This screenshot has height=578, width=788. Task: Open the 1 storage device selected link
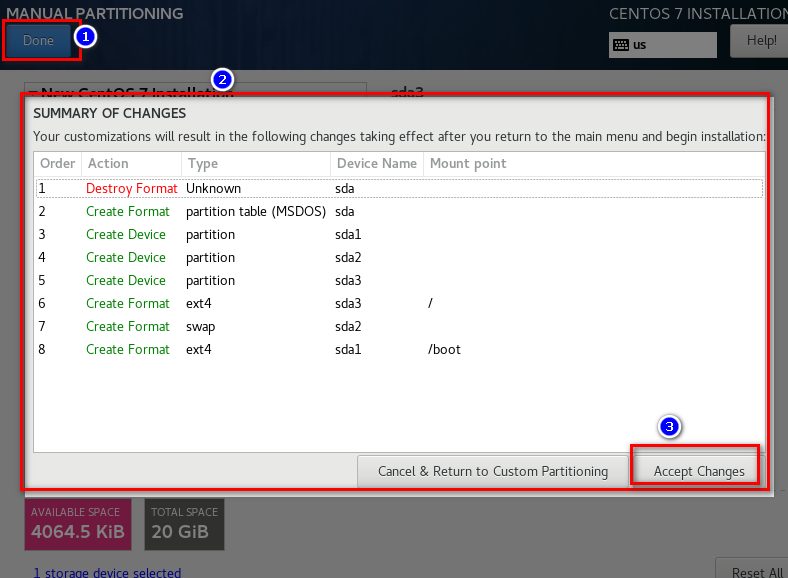[x=107, y=572]
